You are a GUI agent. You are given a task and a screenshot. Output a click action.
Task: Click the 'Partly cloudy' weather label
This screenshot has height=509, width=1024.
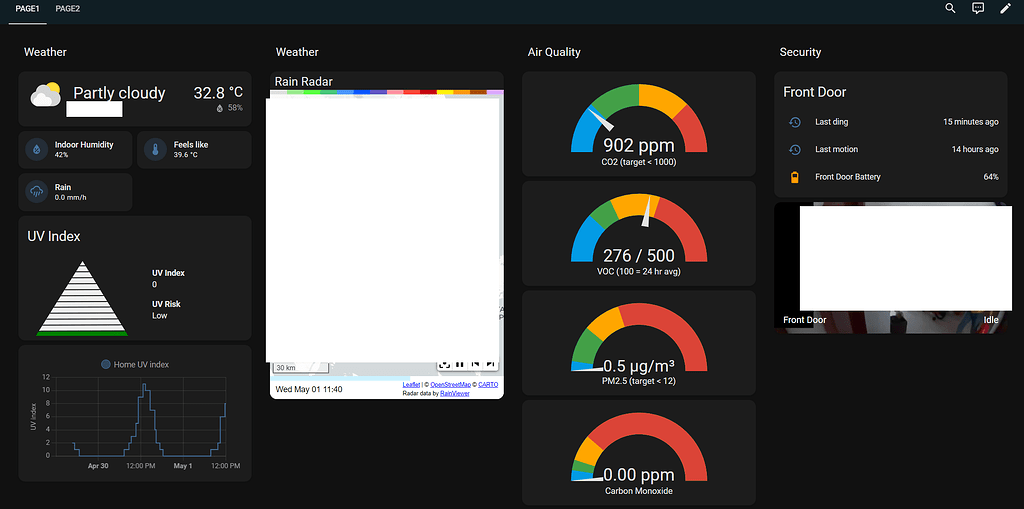119,93
